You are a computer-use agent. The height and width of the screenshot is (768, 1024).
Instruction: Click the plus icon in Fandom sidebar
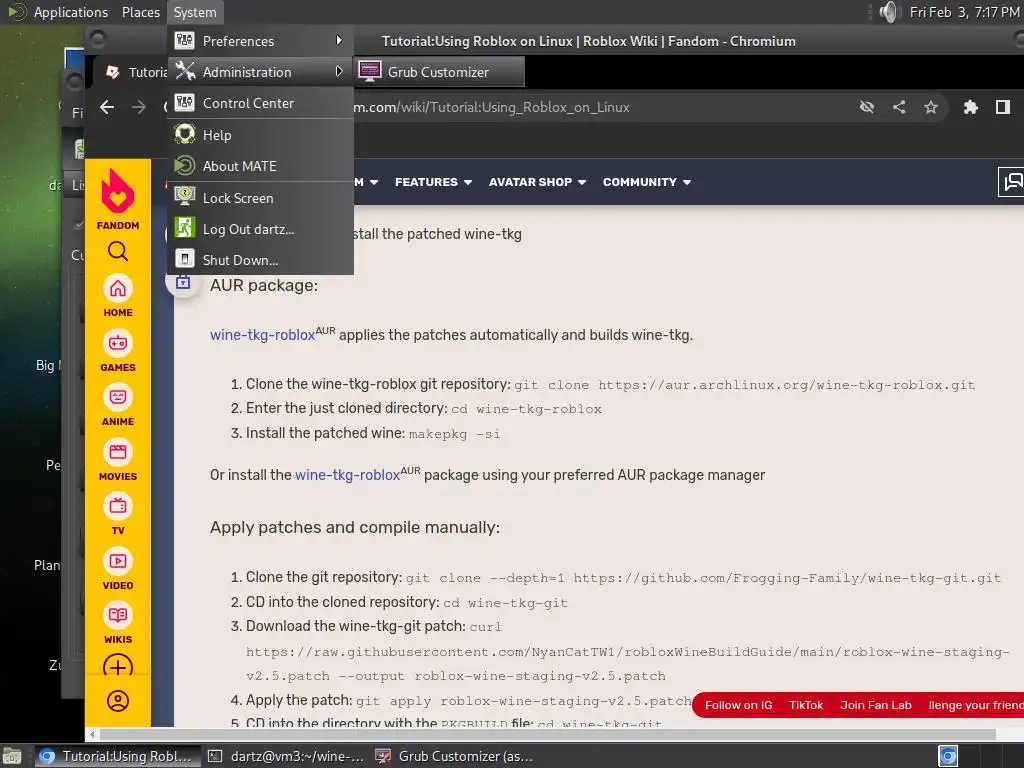coord(118,667)
